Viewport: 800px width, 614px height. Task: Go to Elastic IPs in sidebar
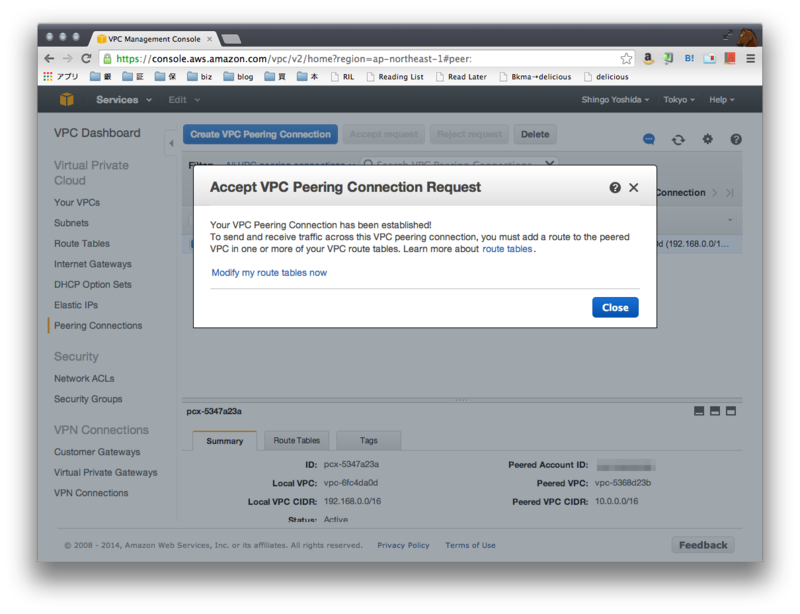(76, 305)
